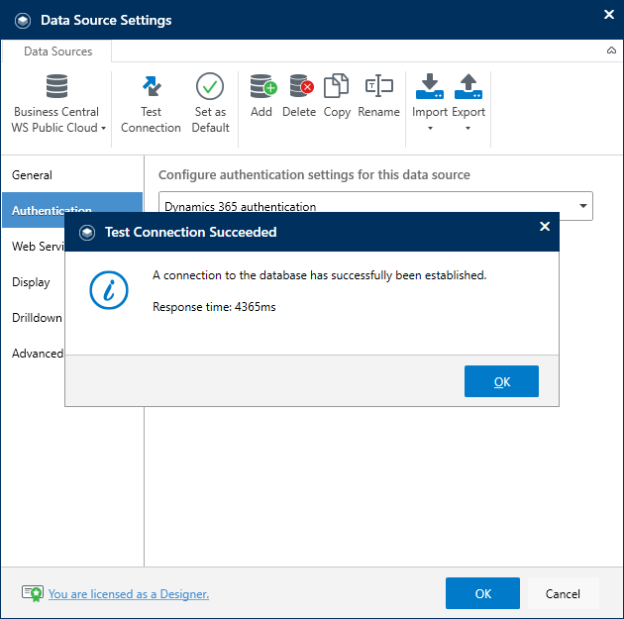624x619 pixels.
Task: Select the General settings section
Action: 72,175
